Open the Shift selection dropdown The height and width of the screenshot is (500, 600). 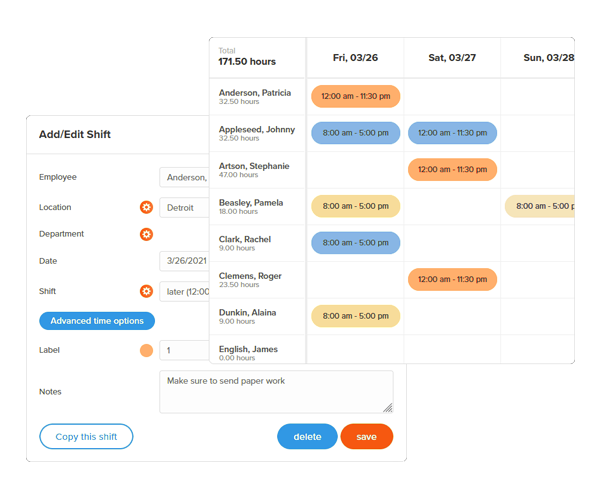184,291
